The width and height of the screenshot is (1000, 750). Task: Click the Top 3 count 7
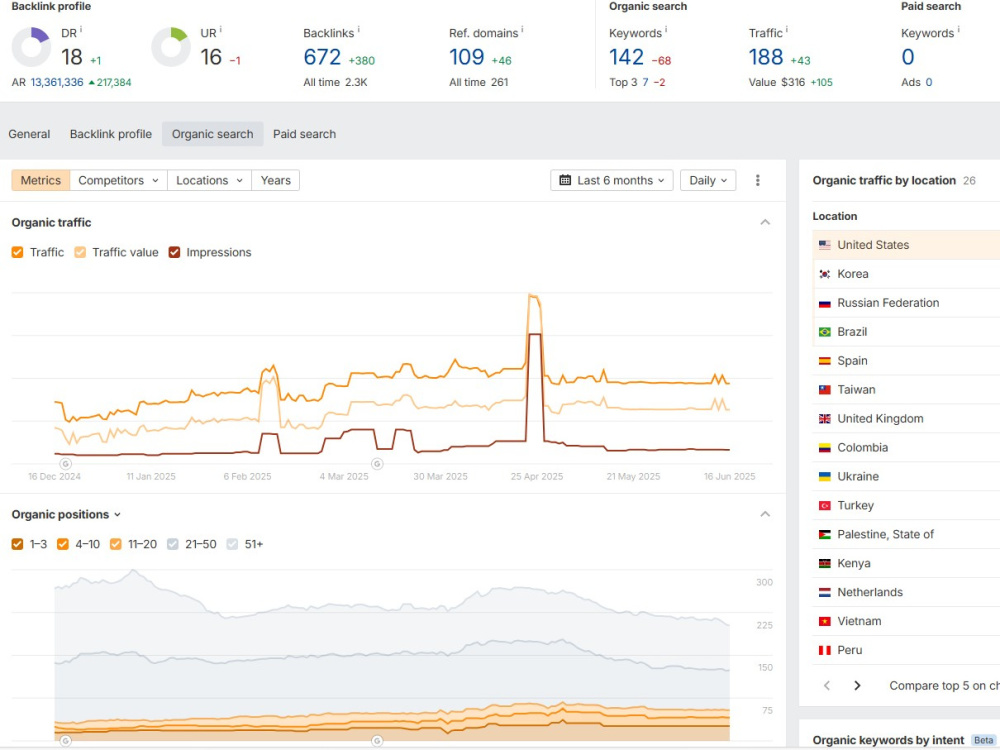(x=645, y=82)
